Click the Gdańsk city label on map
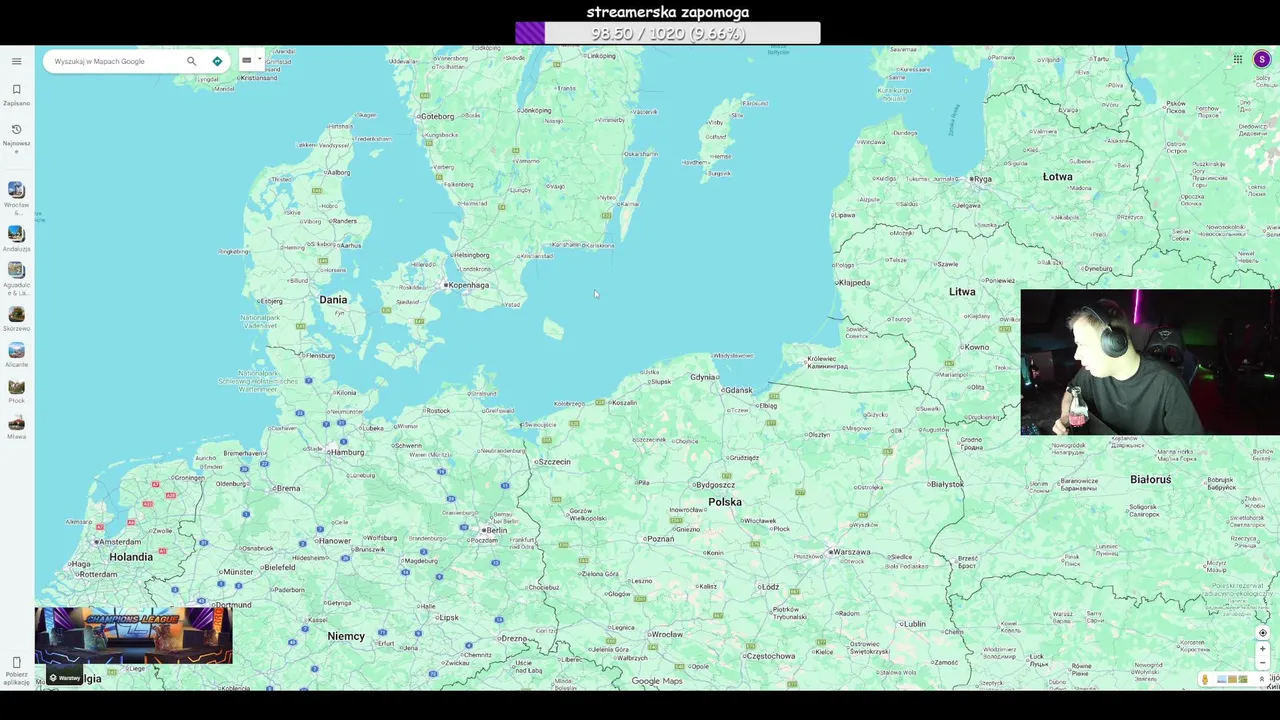 click(738, 390)
